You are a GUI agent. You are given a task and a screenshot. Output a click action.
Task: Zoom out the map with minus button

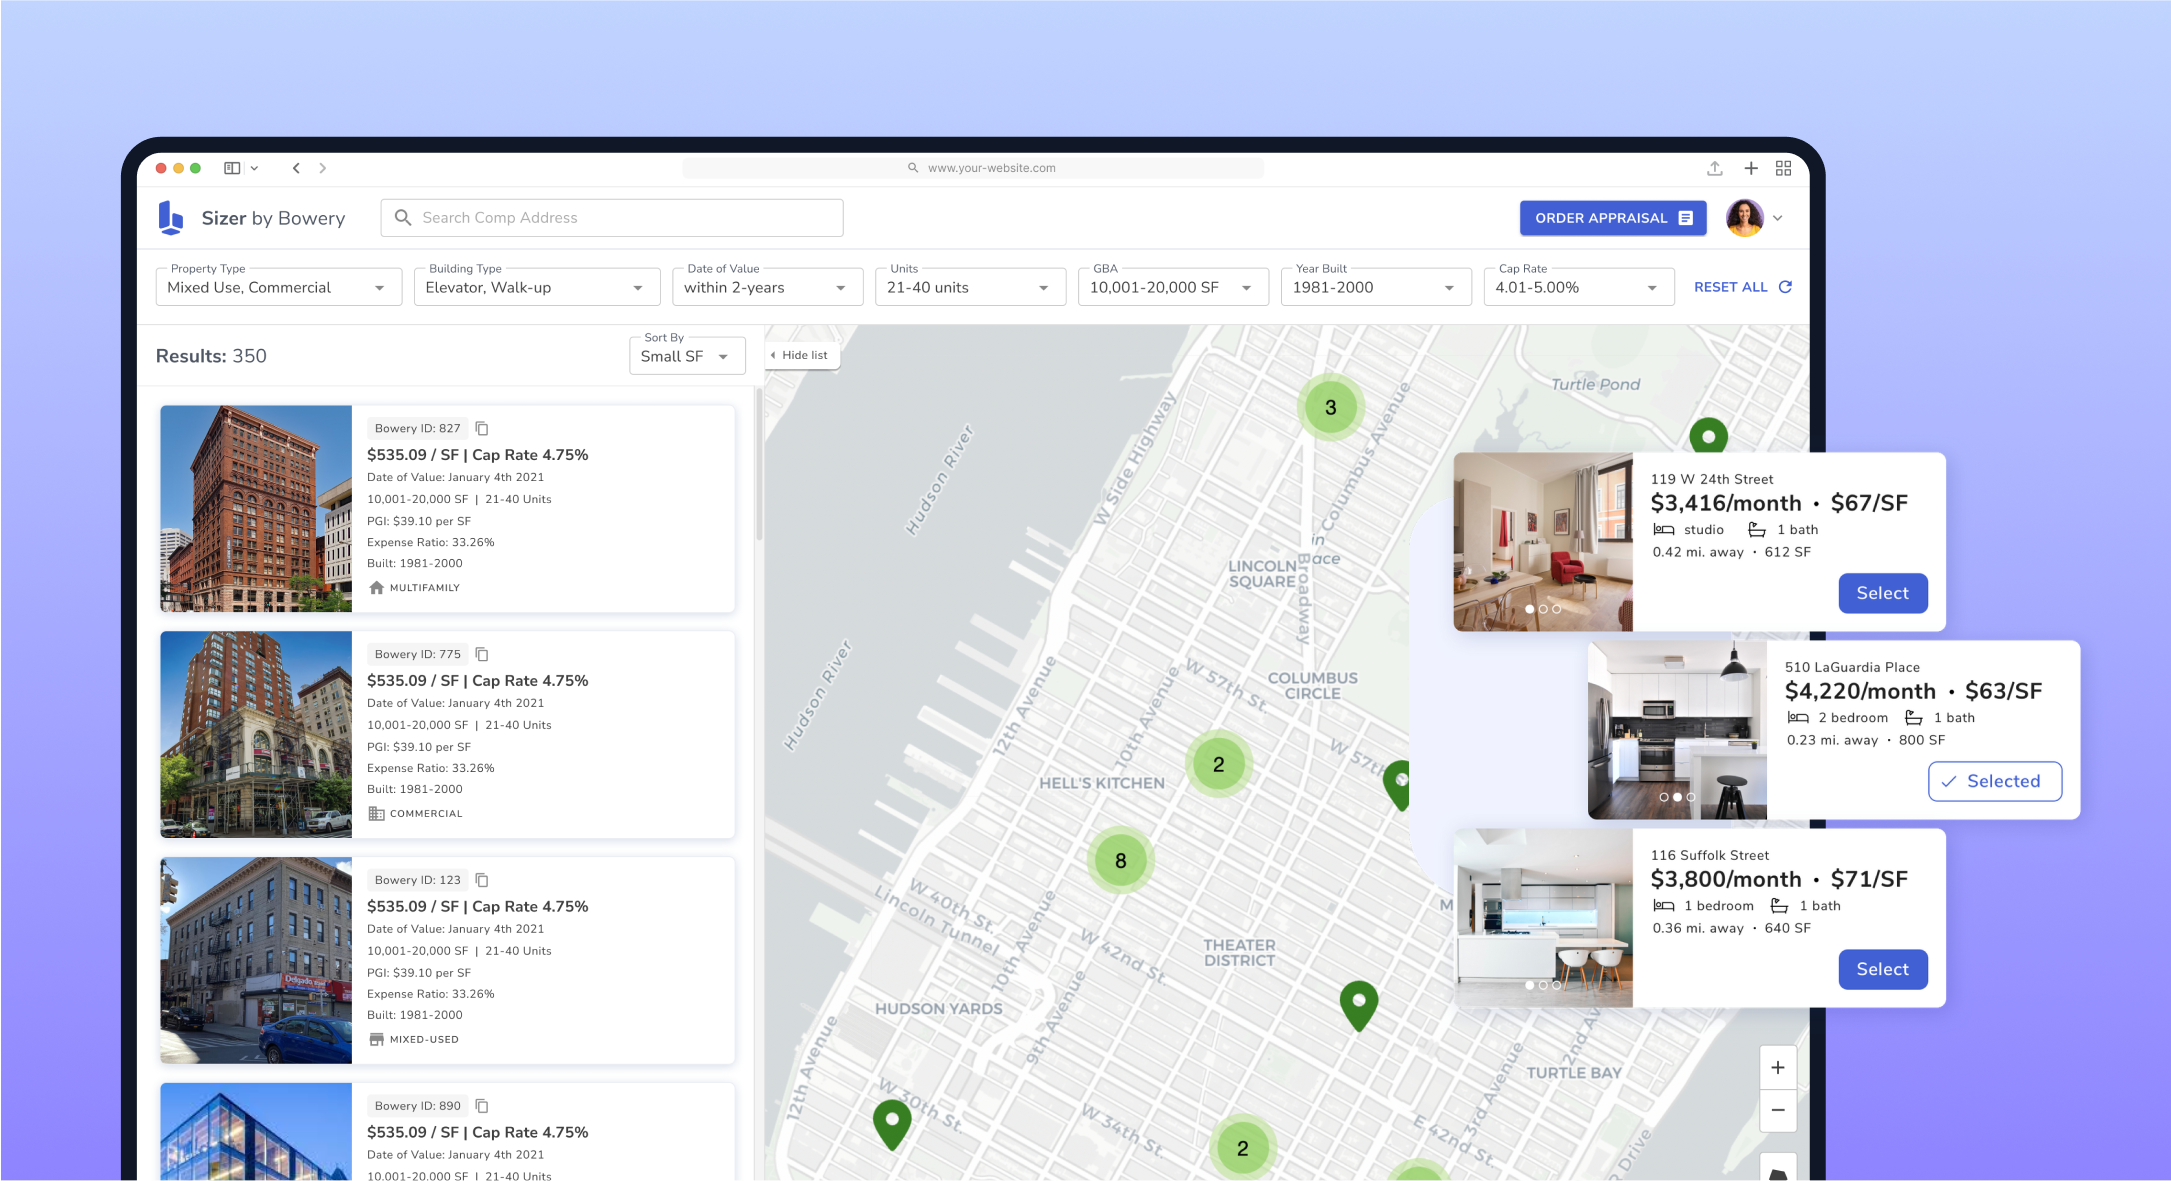point(1777,1110)
